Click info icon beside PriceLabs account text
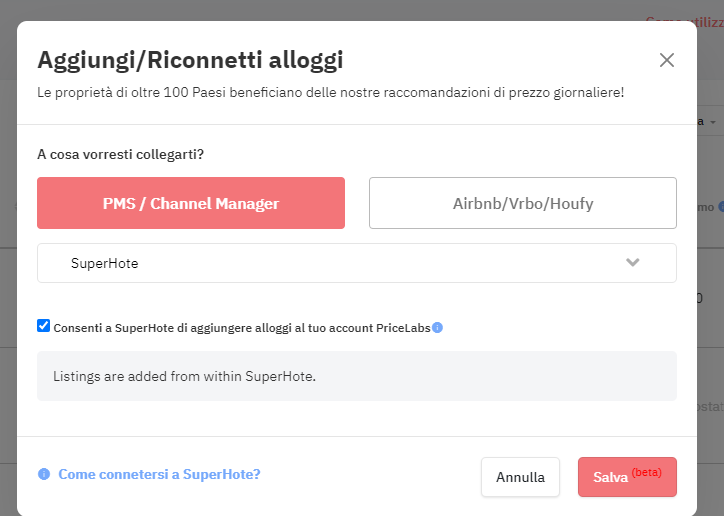The image size is (724, 516). click(x=437, y=328)
